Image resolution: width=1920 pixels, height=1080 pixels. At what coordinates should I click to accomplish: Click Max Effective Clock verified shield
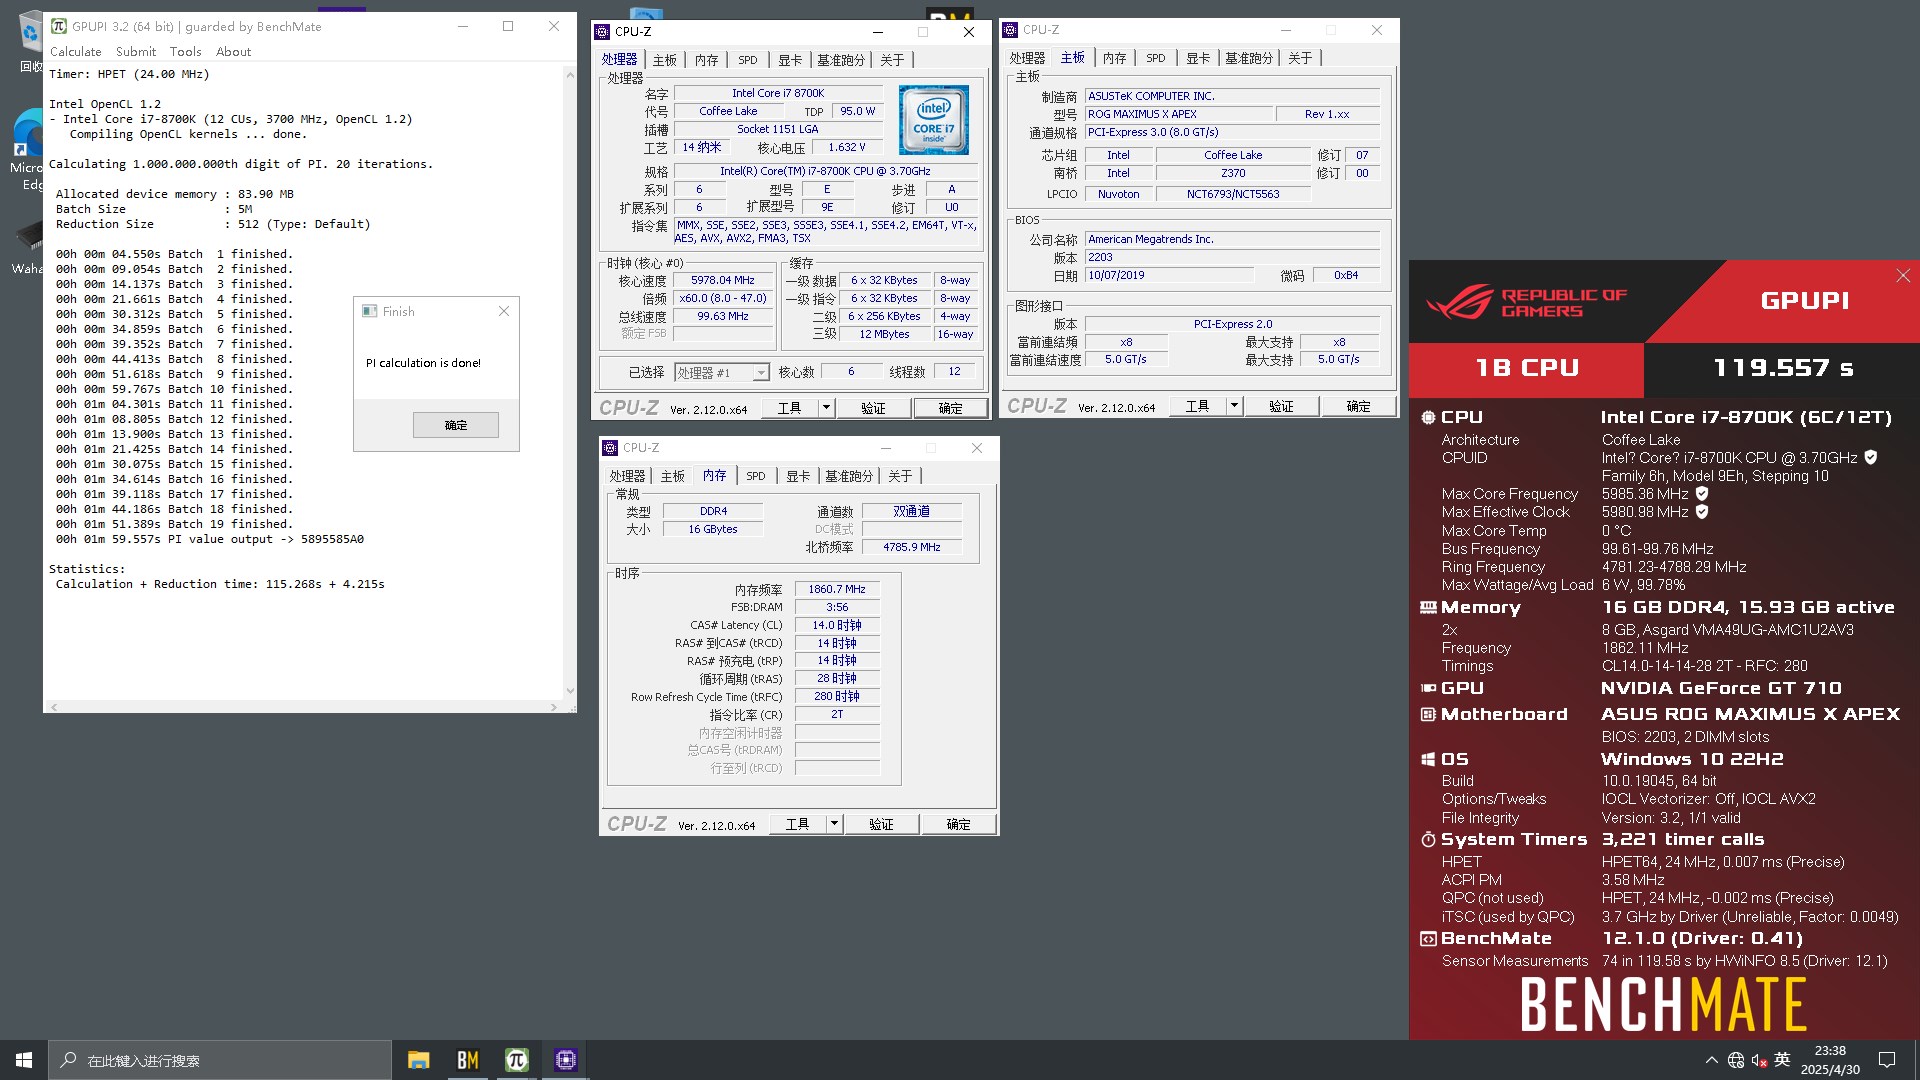(x=1701, y=511)
